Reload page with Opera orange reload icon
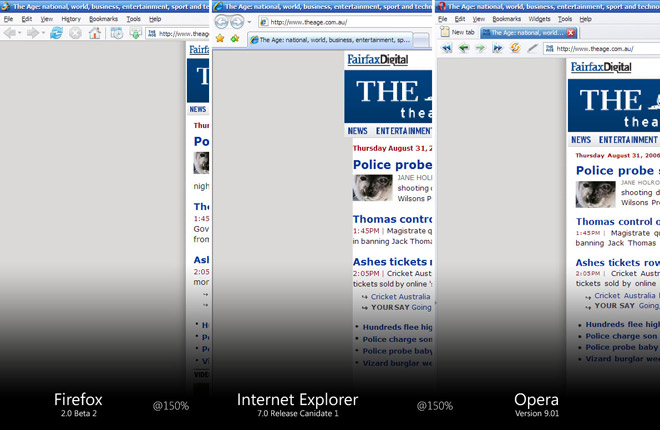This screenshot has width=660, height=430. 515,48
